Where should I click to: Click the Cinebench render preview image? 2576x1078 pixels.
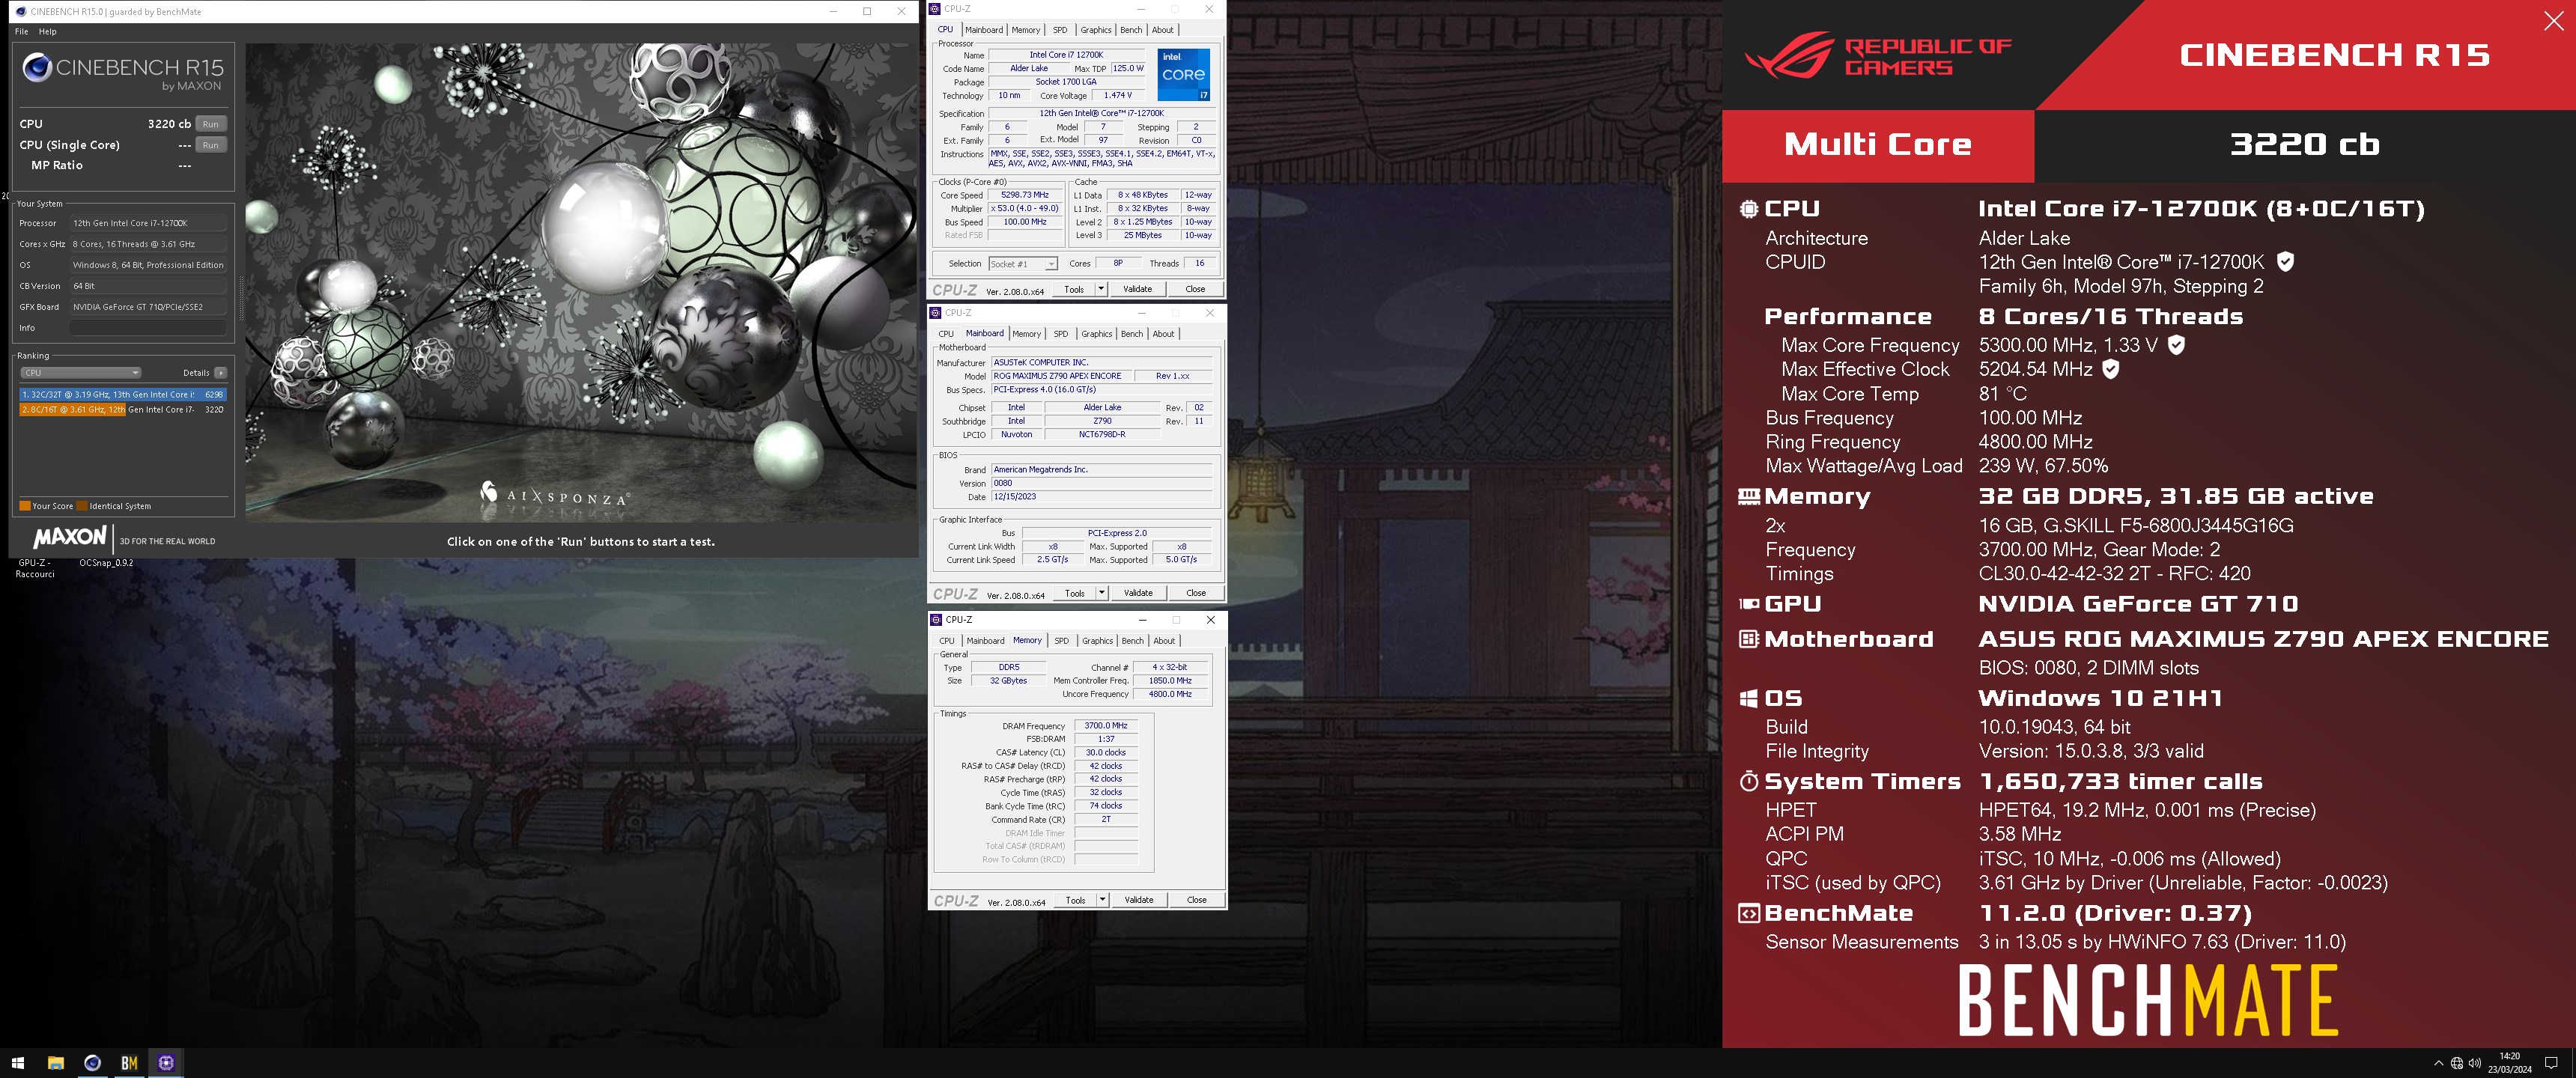coord(581,282)
